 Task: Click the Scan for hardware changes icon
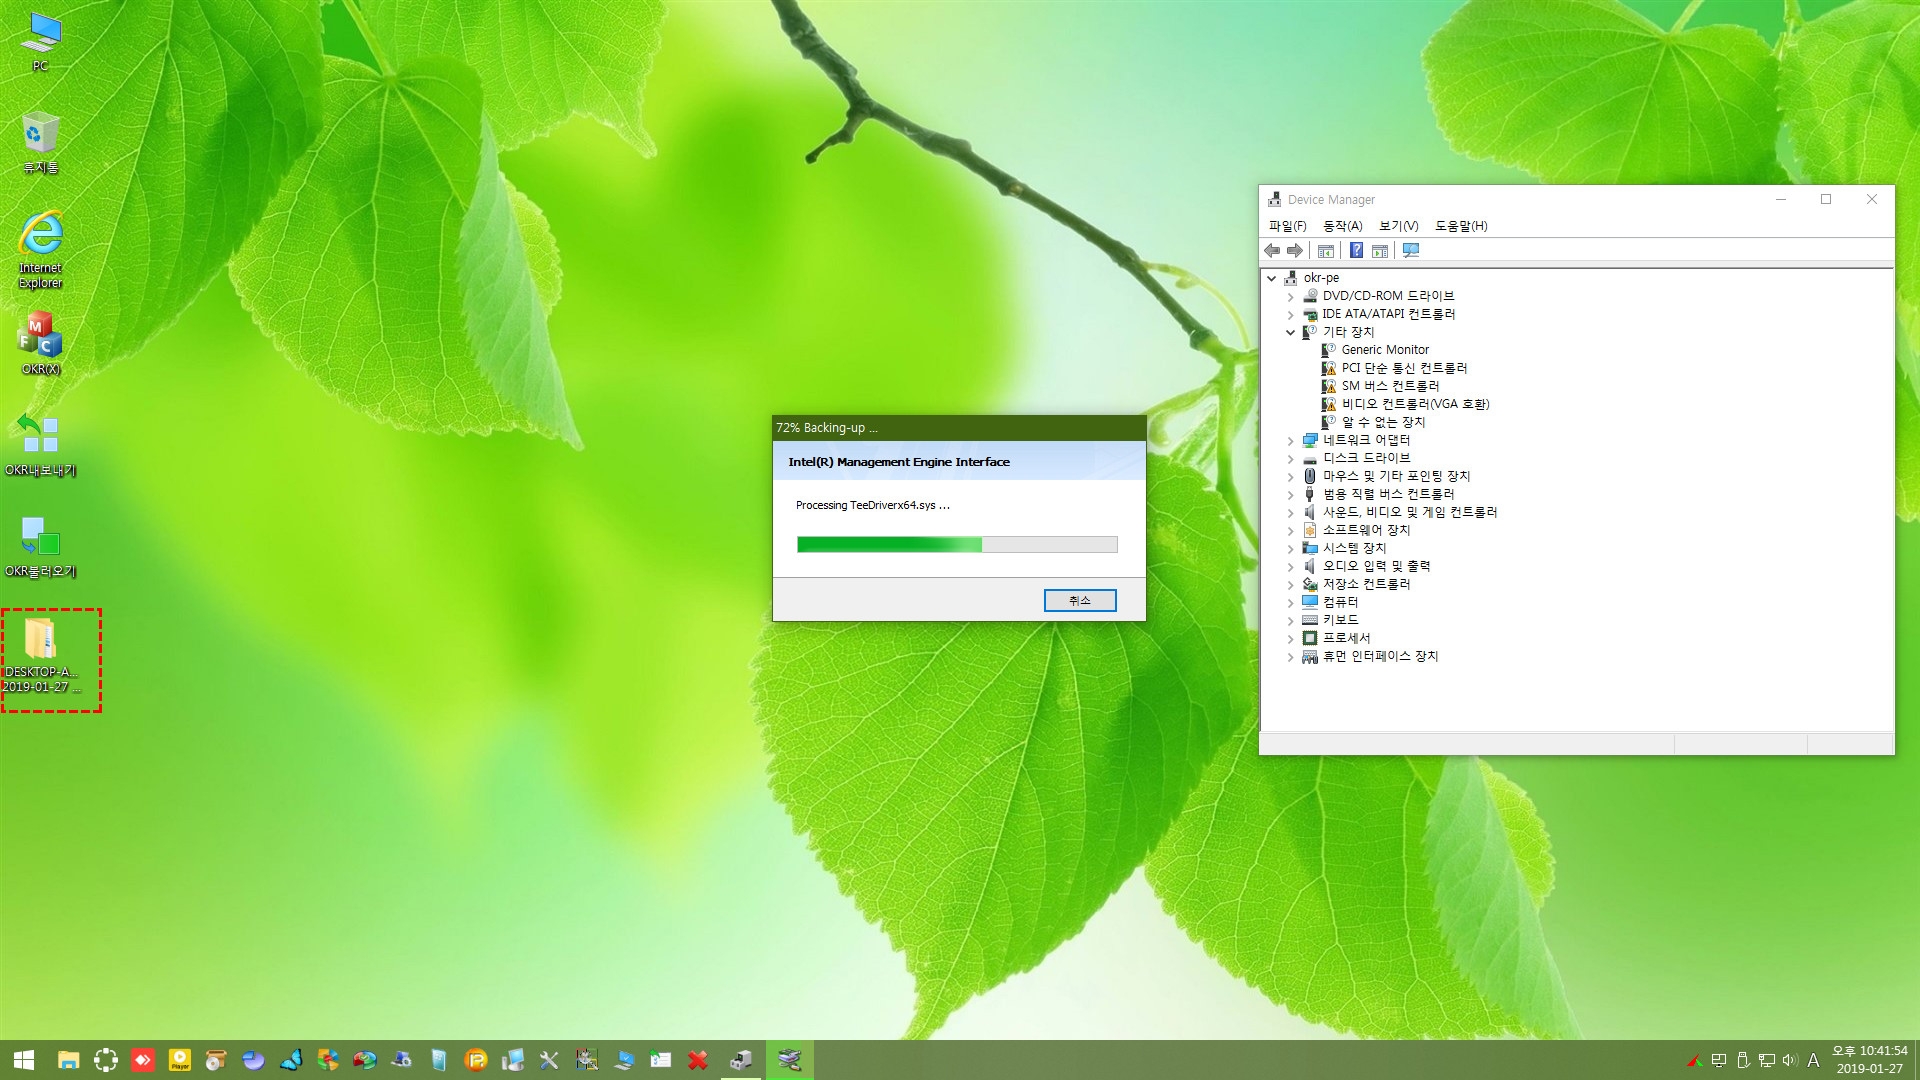point(1411,251)
